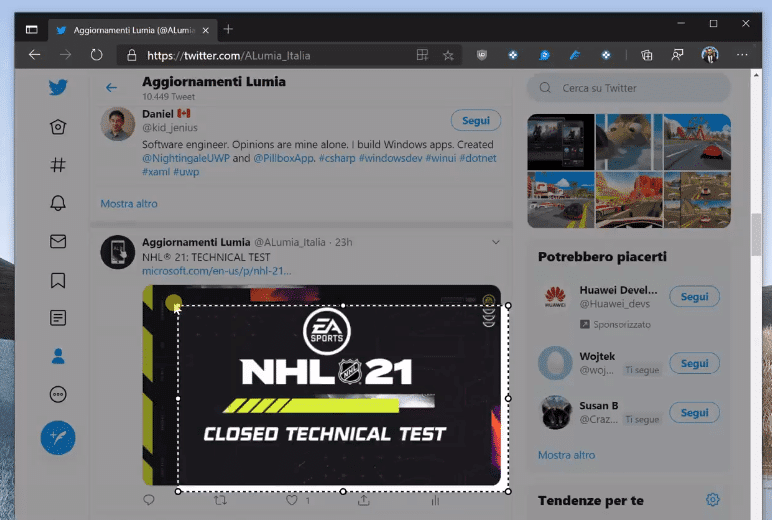The height and width of the screenshot is (520, 772).
Task: Add page to favorites star
Action: coord(448,55)
